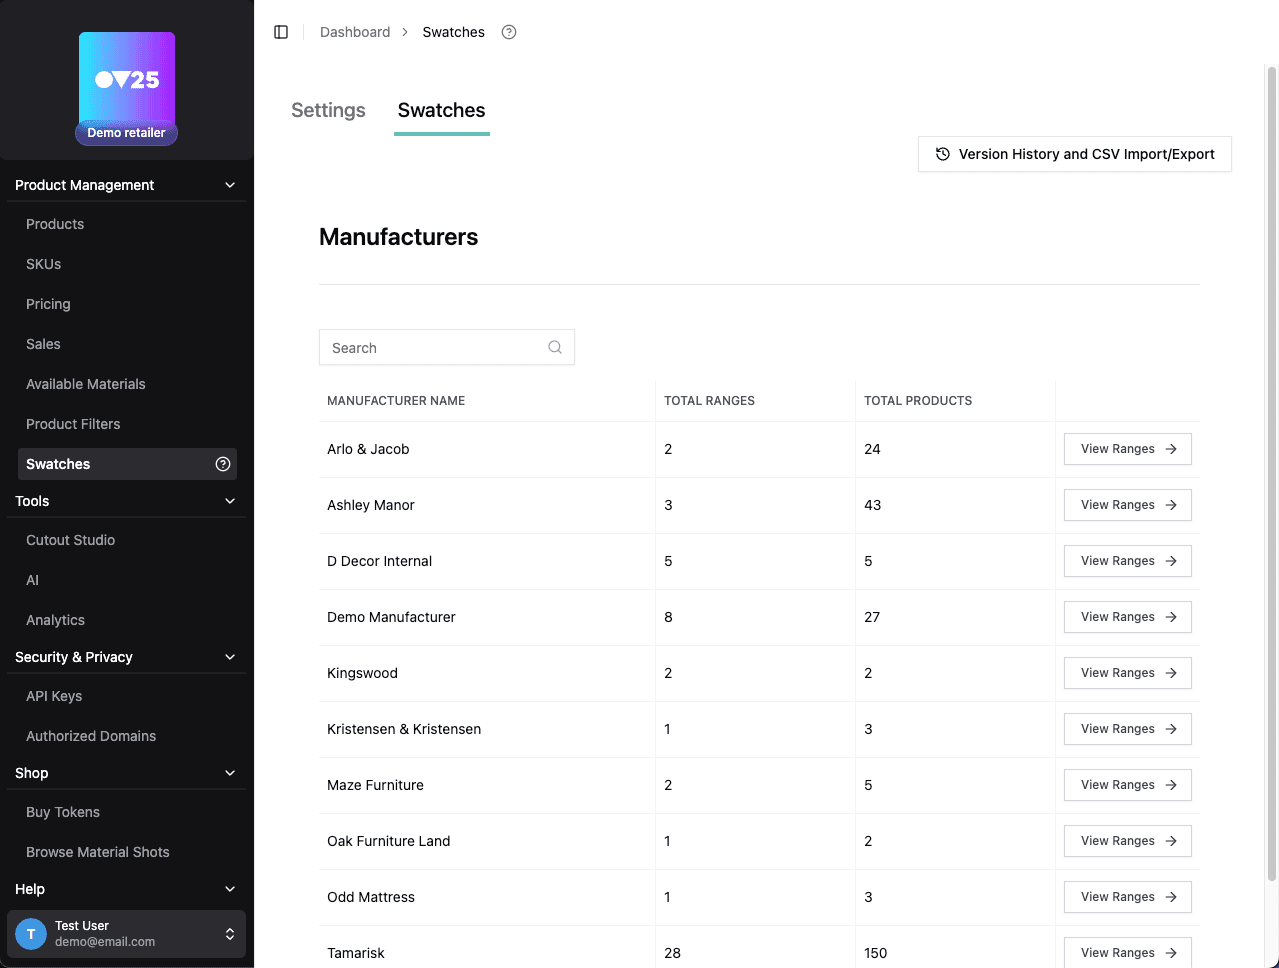
Task: Open Product Filters in sidebar
Action: click(73, 424)
